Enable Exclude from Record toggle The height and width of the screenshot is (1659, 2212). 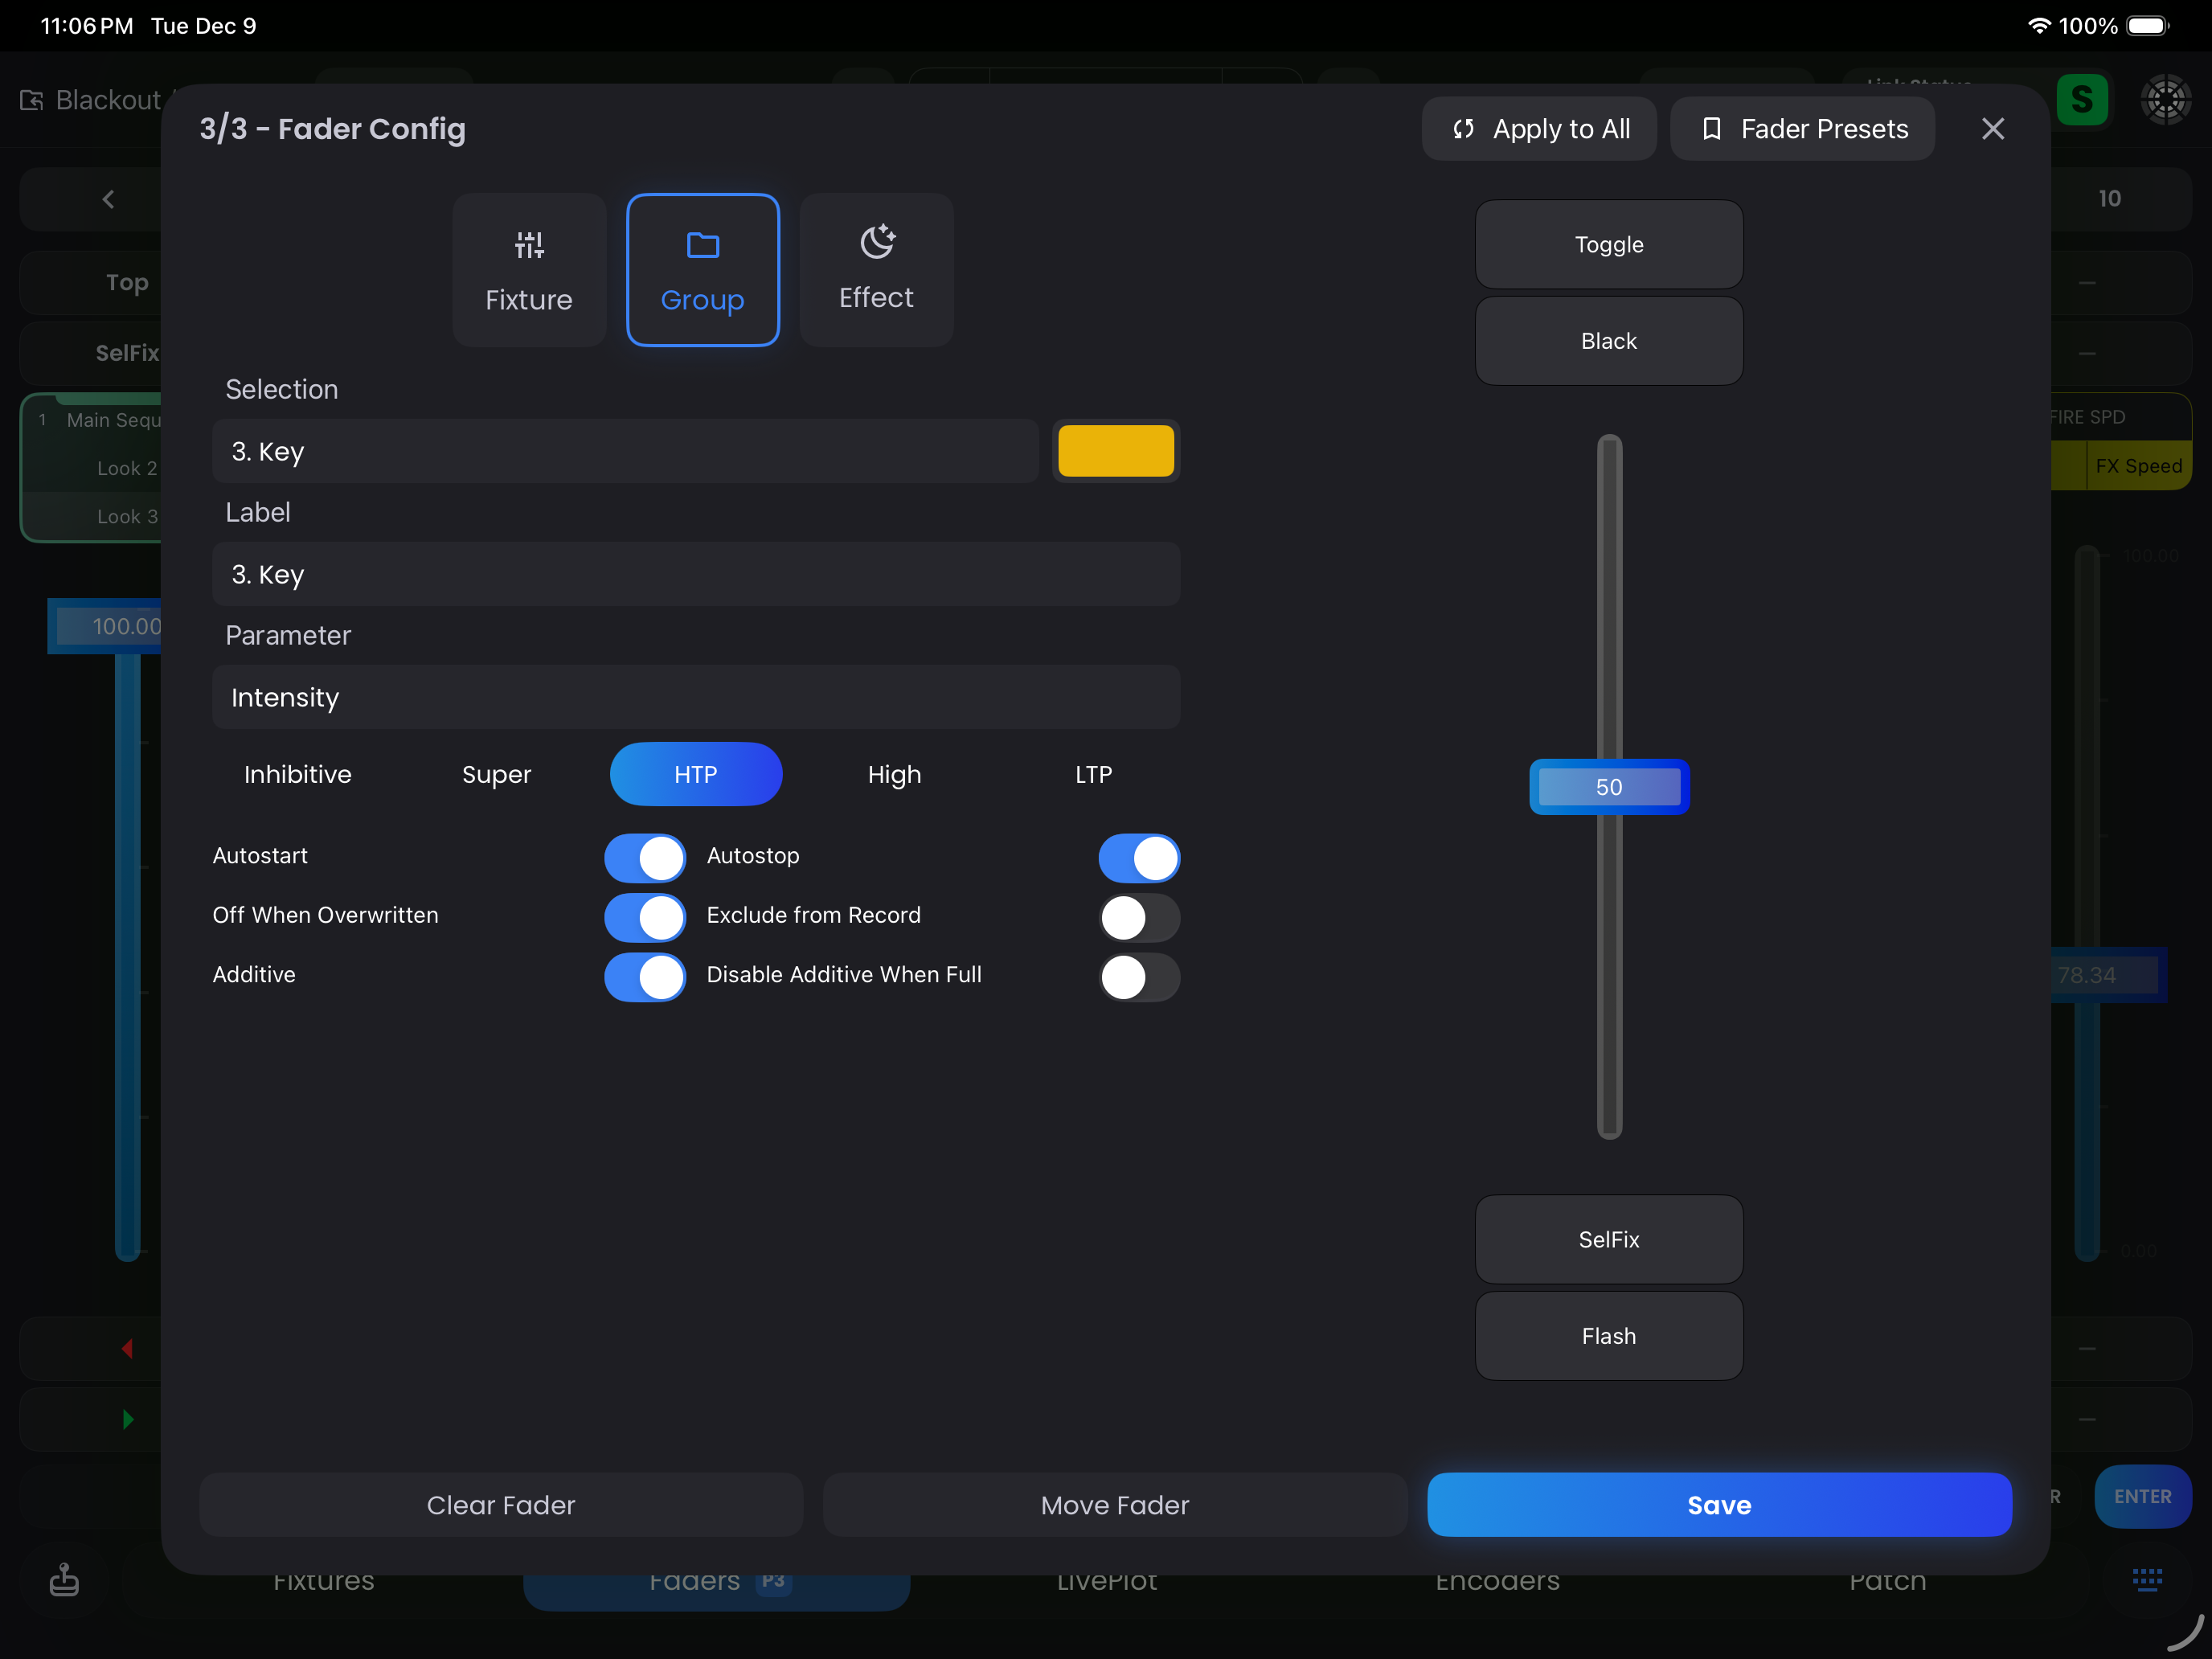pyautogui.click(x=1139, y=917)
